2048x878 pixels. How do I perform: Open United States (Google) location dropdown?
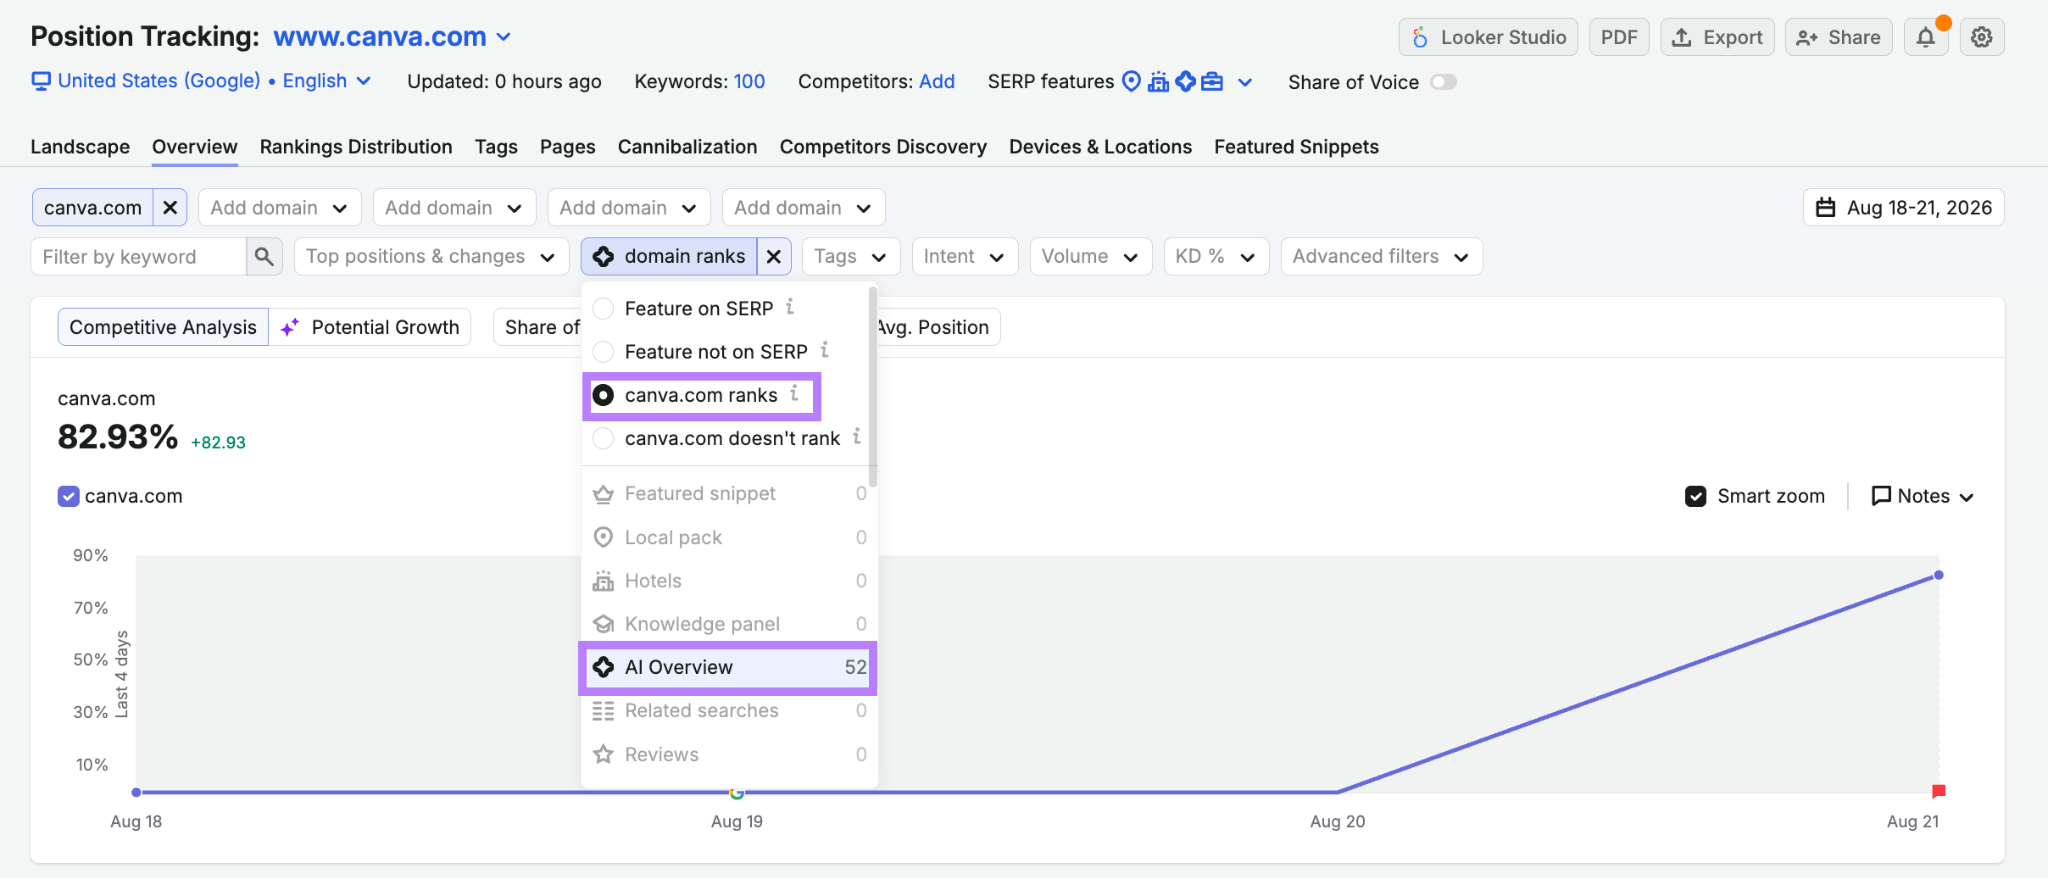[201, 81]
